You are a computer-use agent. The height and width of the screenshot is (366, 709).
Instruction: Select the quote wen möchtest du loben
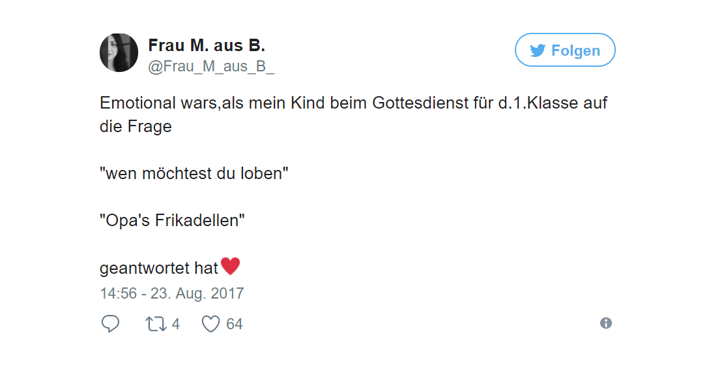pyautogui.click(x=194, y=173)
